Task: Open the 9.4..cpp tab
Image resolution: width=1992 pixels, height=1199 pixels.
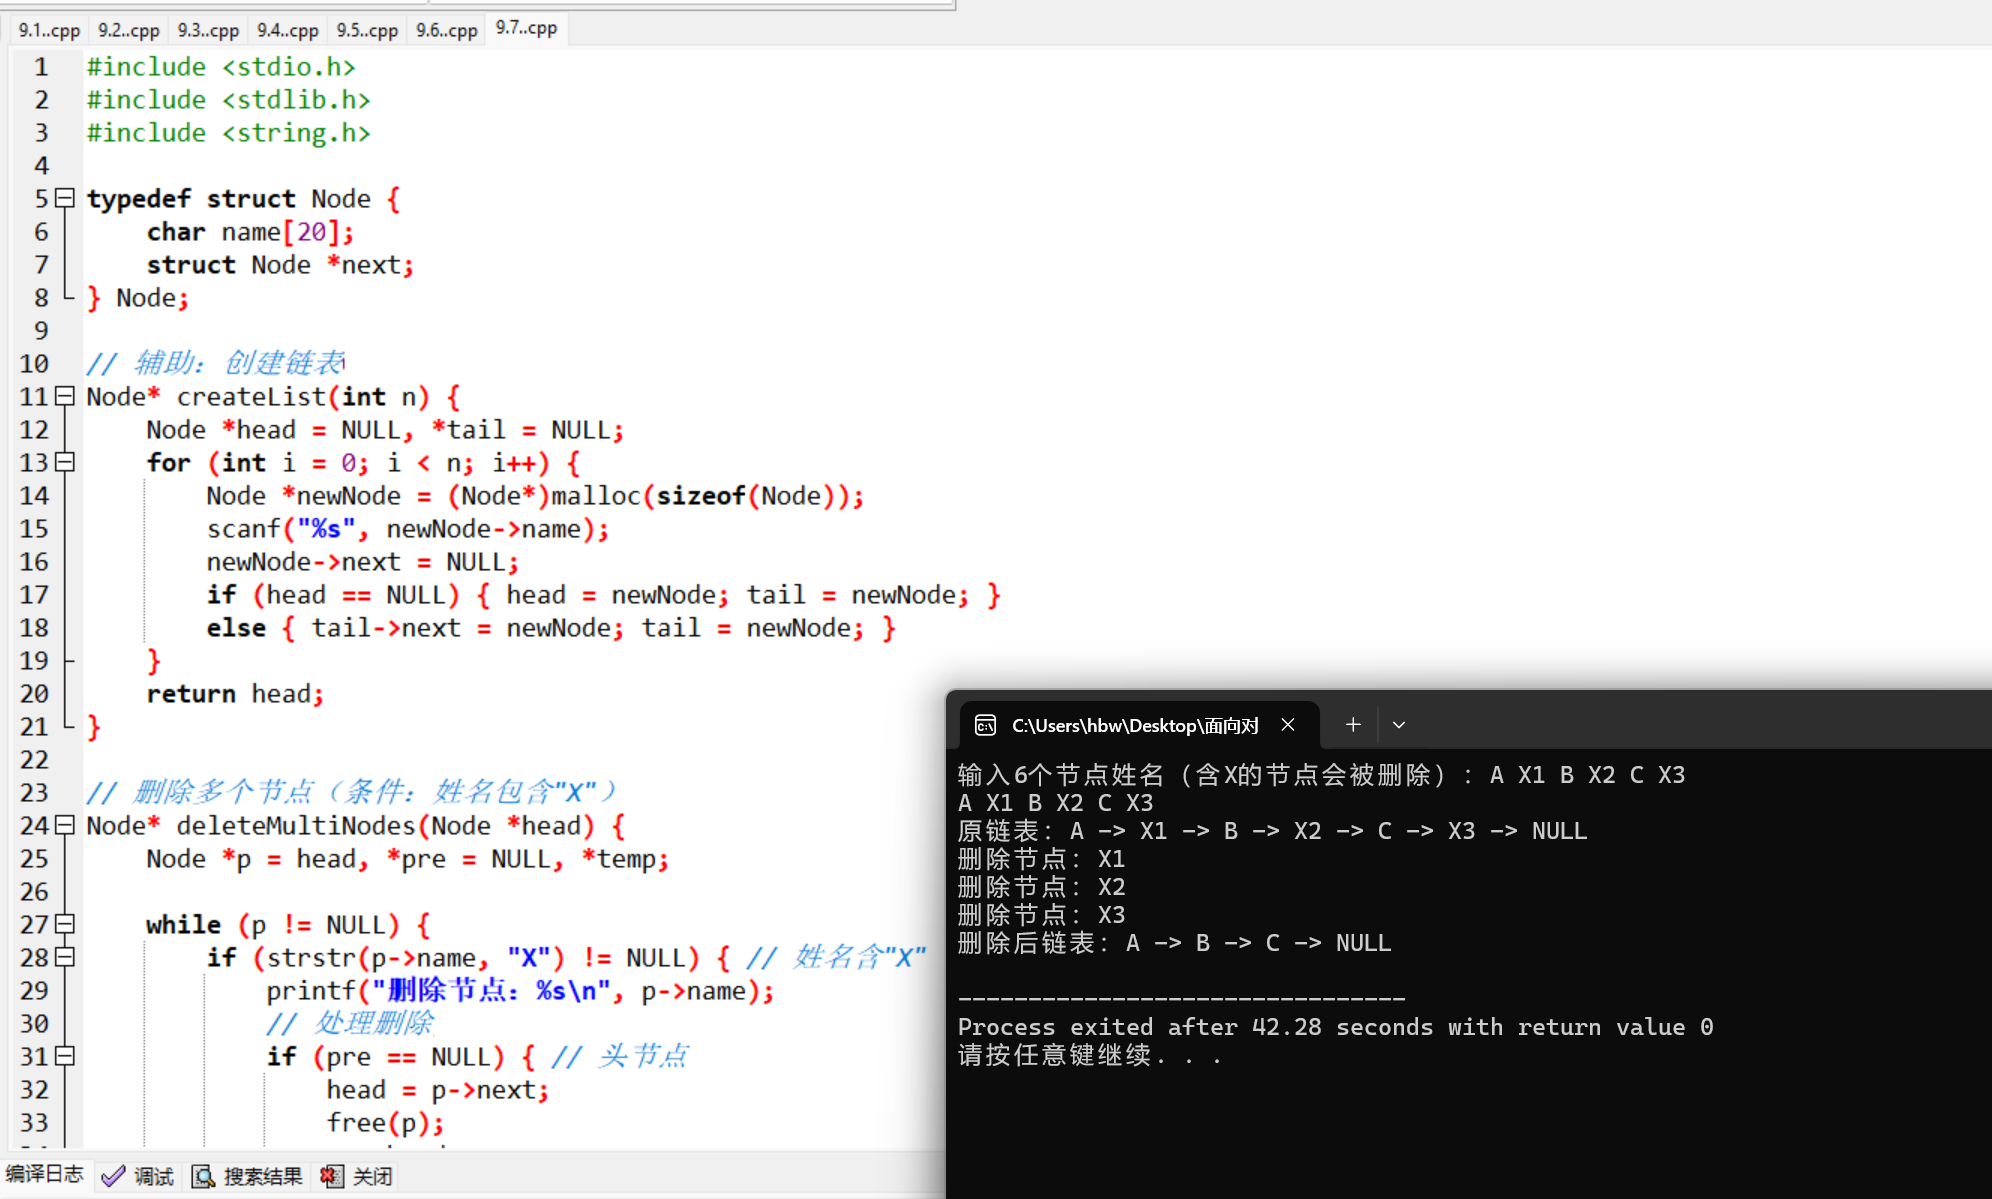Action: 287,30
